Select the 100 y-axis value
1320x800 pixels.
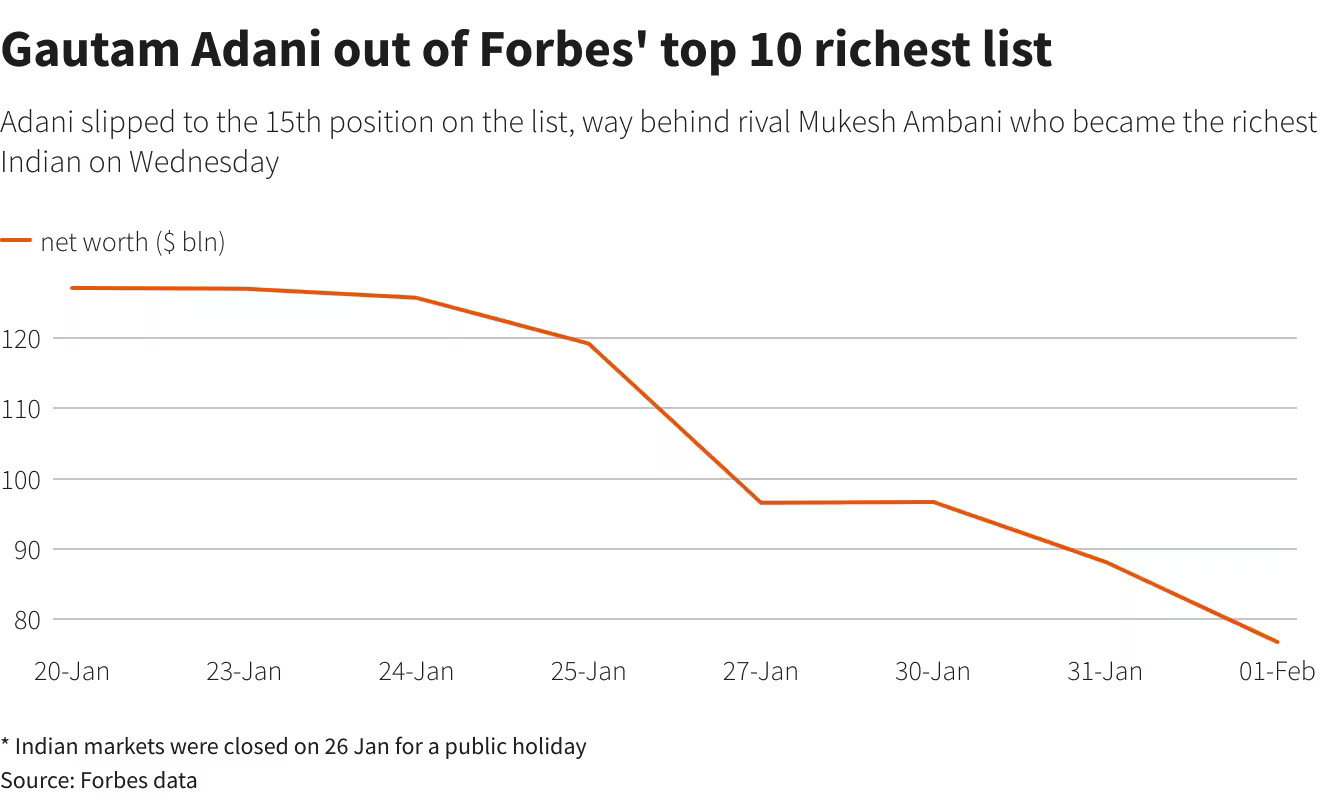point(23,479)
